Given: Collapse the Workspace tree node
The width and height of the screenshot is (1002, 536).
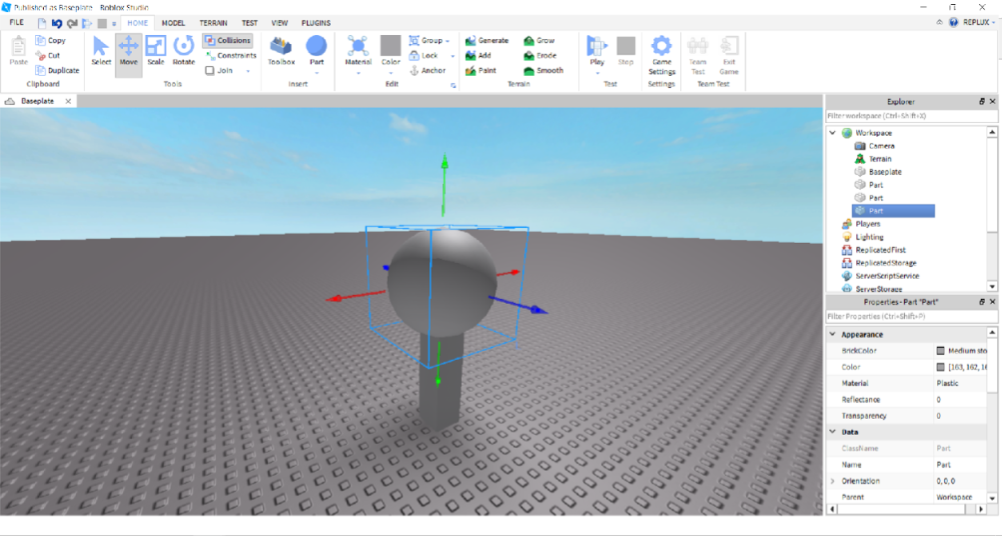Looking at the screenshot, I should (x=832, y=133).
